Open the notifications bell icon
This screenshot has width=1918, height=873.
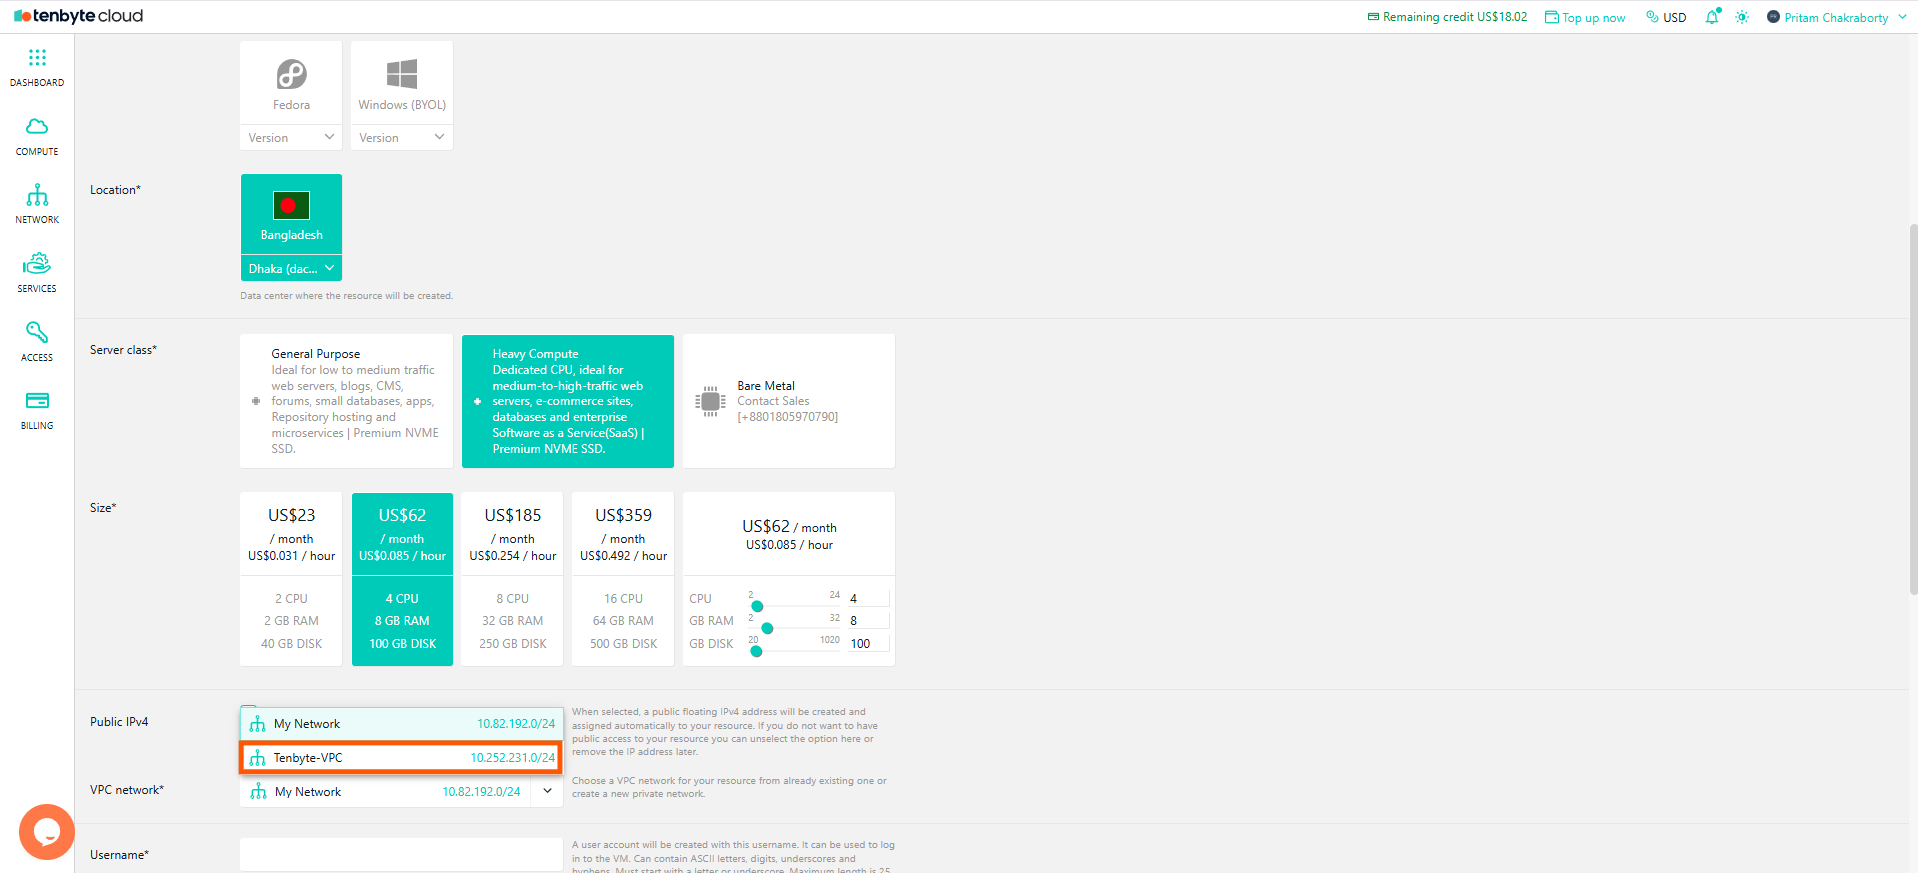point(1712,17)
